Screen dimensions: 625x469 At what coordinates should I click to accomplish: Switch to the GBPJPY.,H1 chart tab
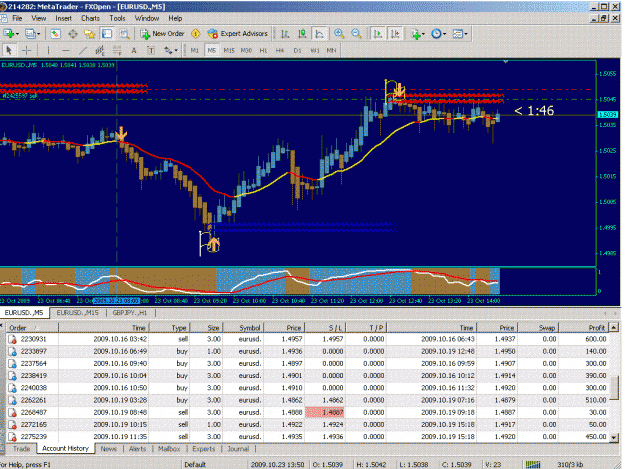130,313
